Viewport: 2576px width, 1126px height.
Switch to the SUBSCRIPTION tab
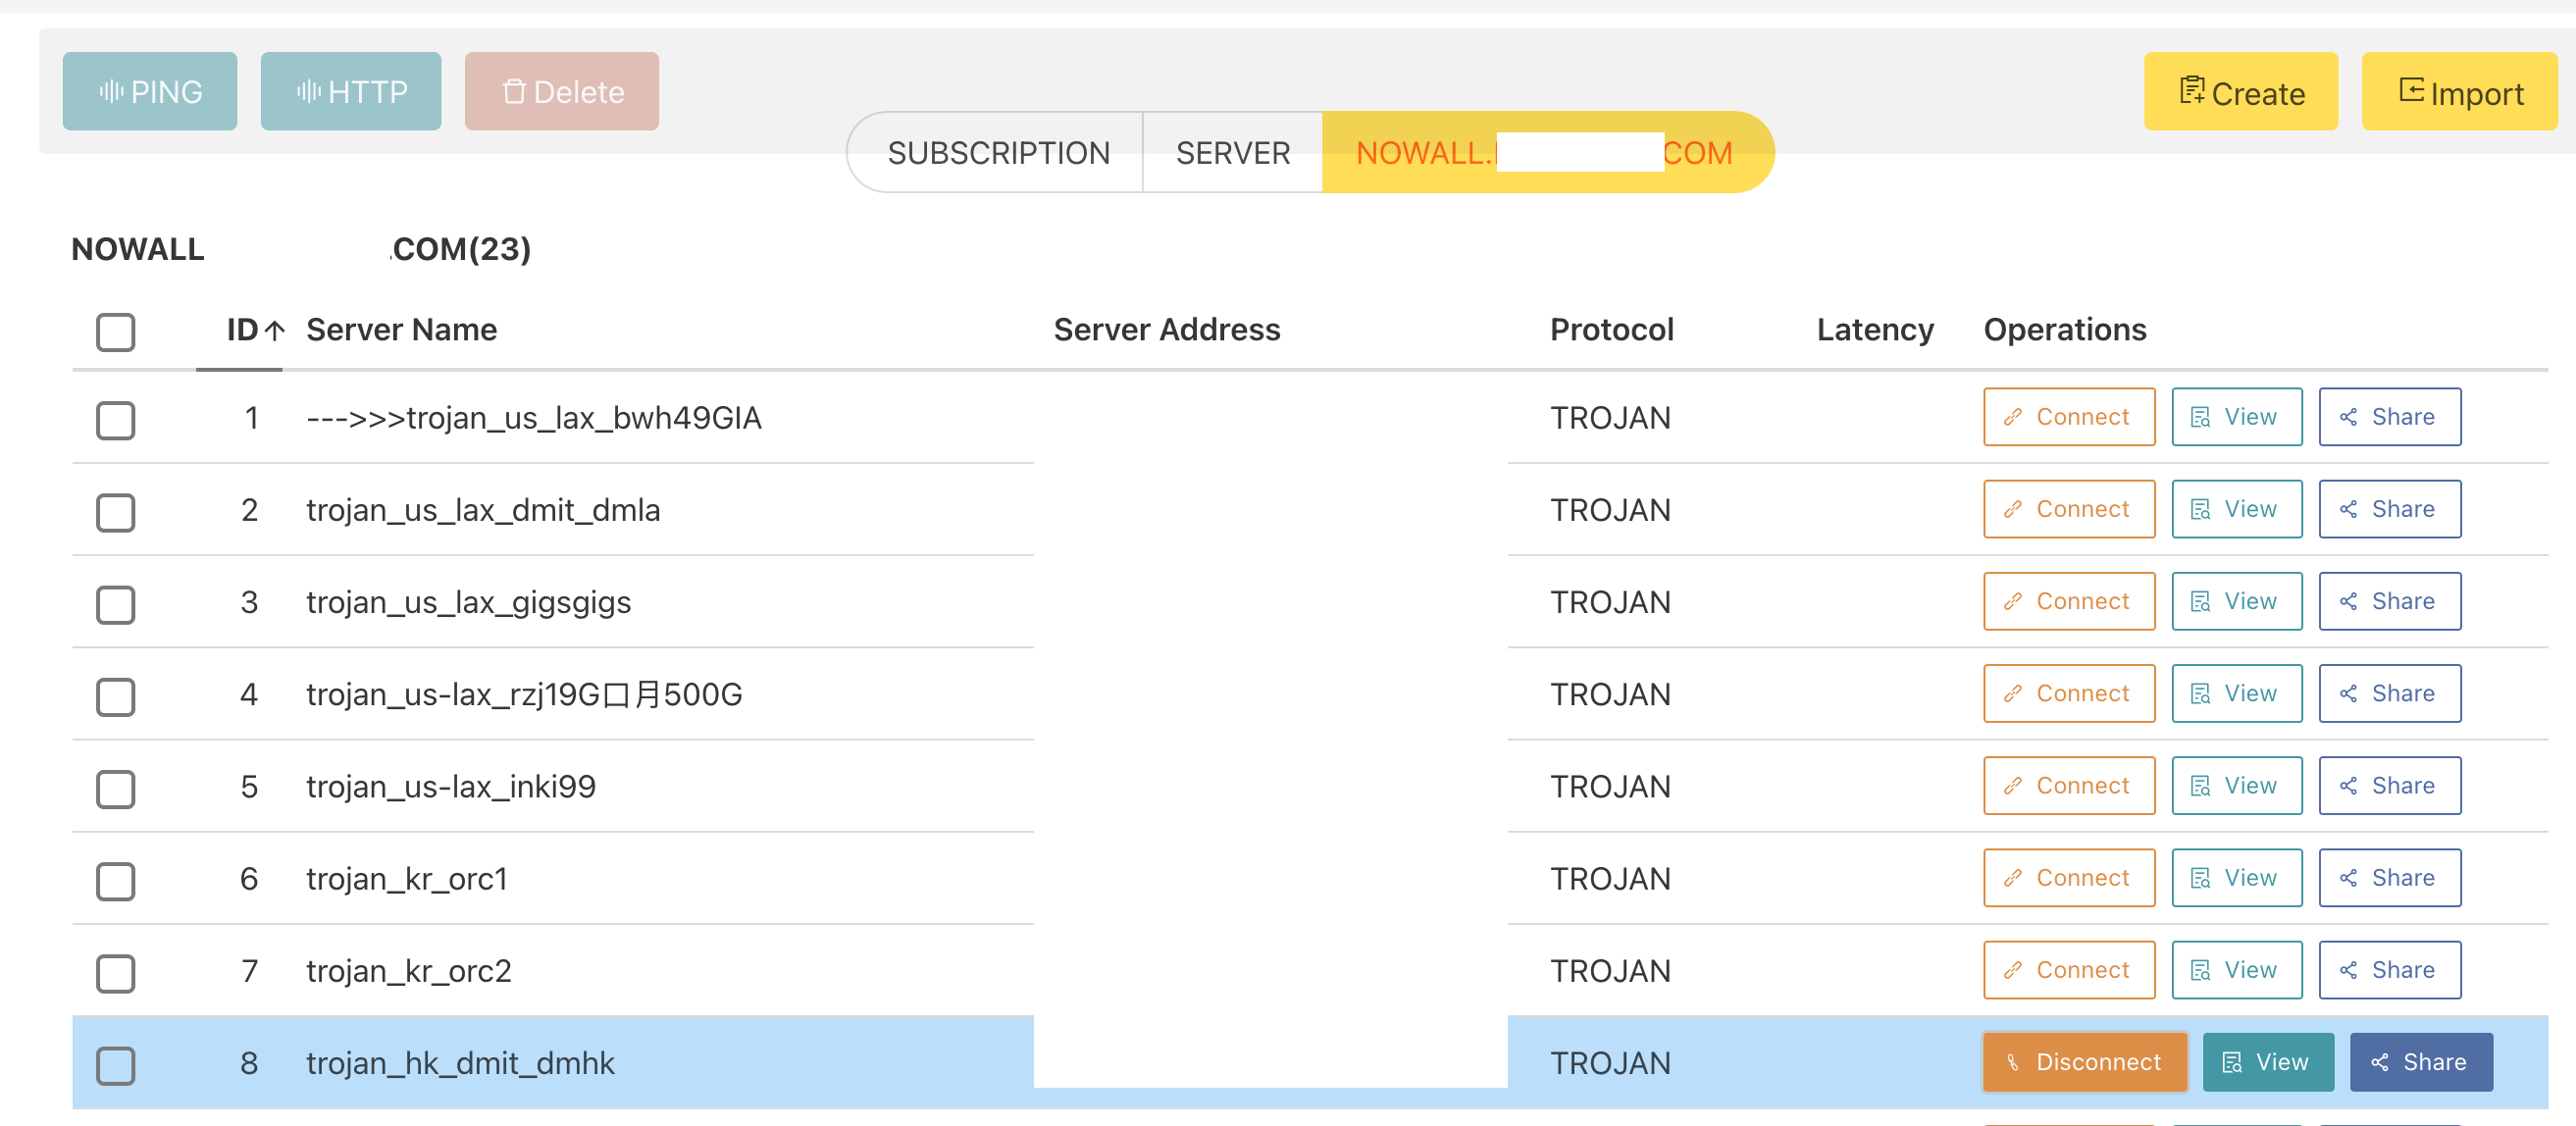(x=999, y=152)
